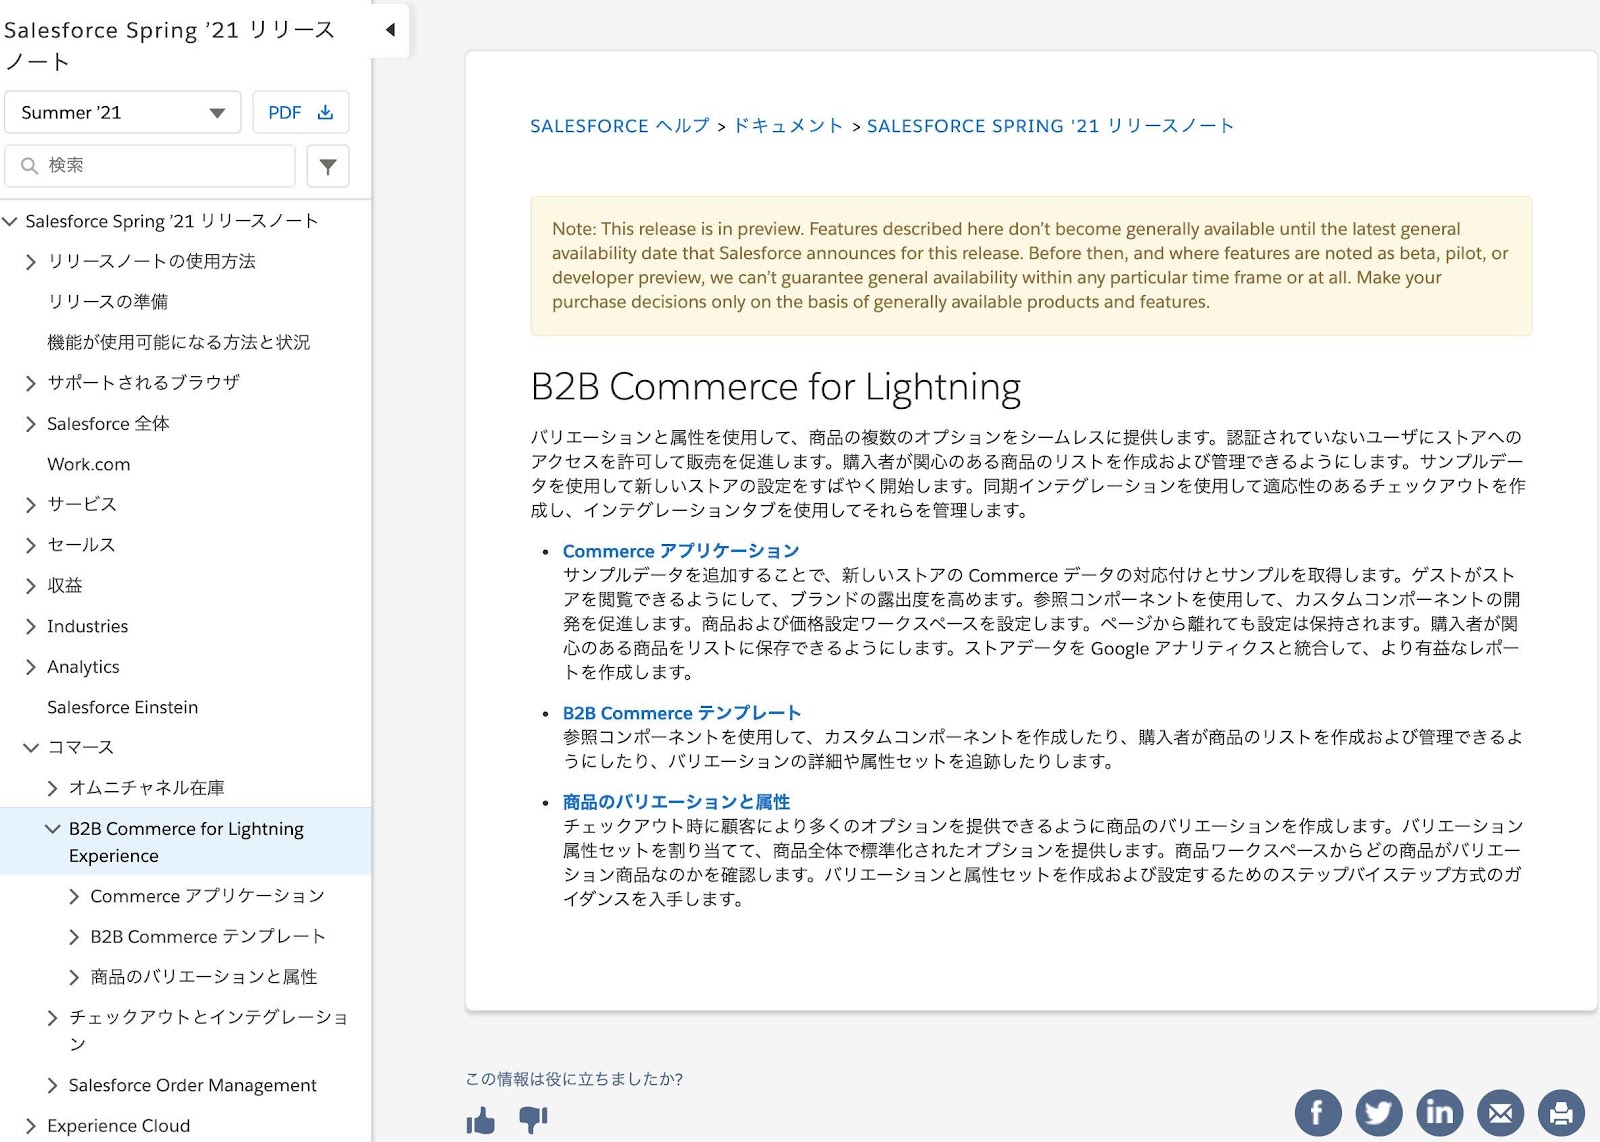Follow the ドキュメント breadcrumb link

tap(789, 126)
